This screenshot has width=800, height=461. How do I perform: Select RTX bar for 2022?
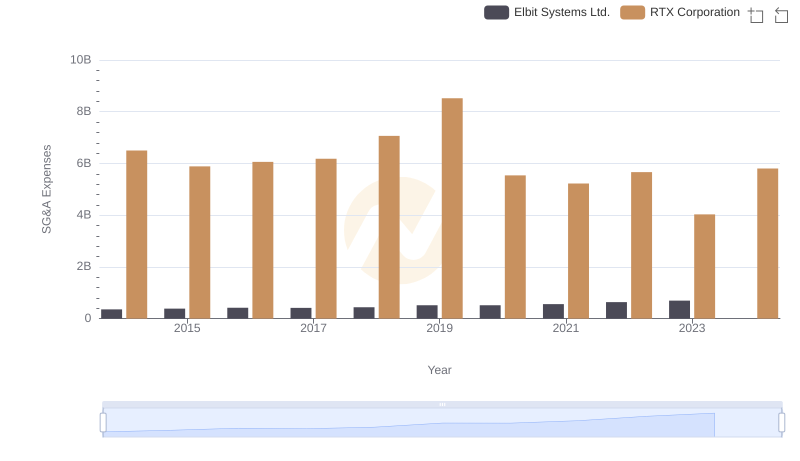pyautogui.click(x=641, y=246)
